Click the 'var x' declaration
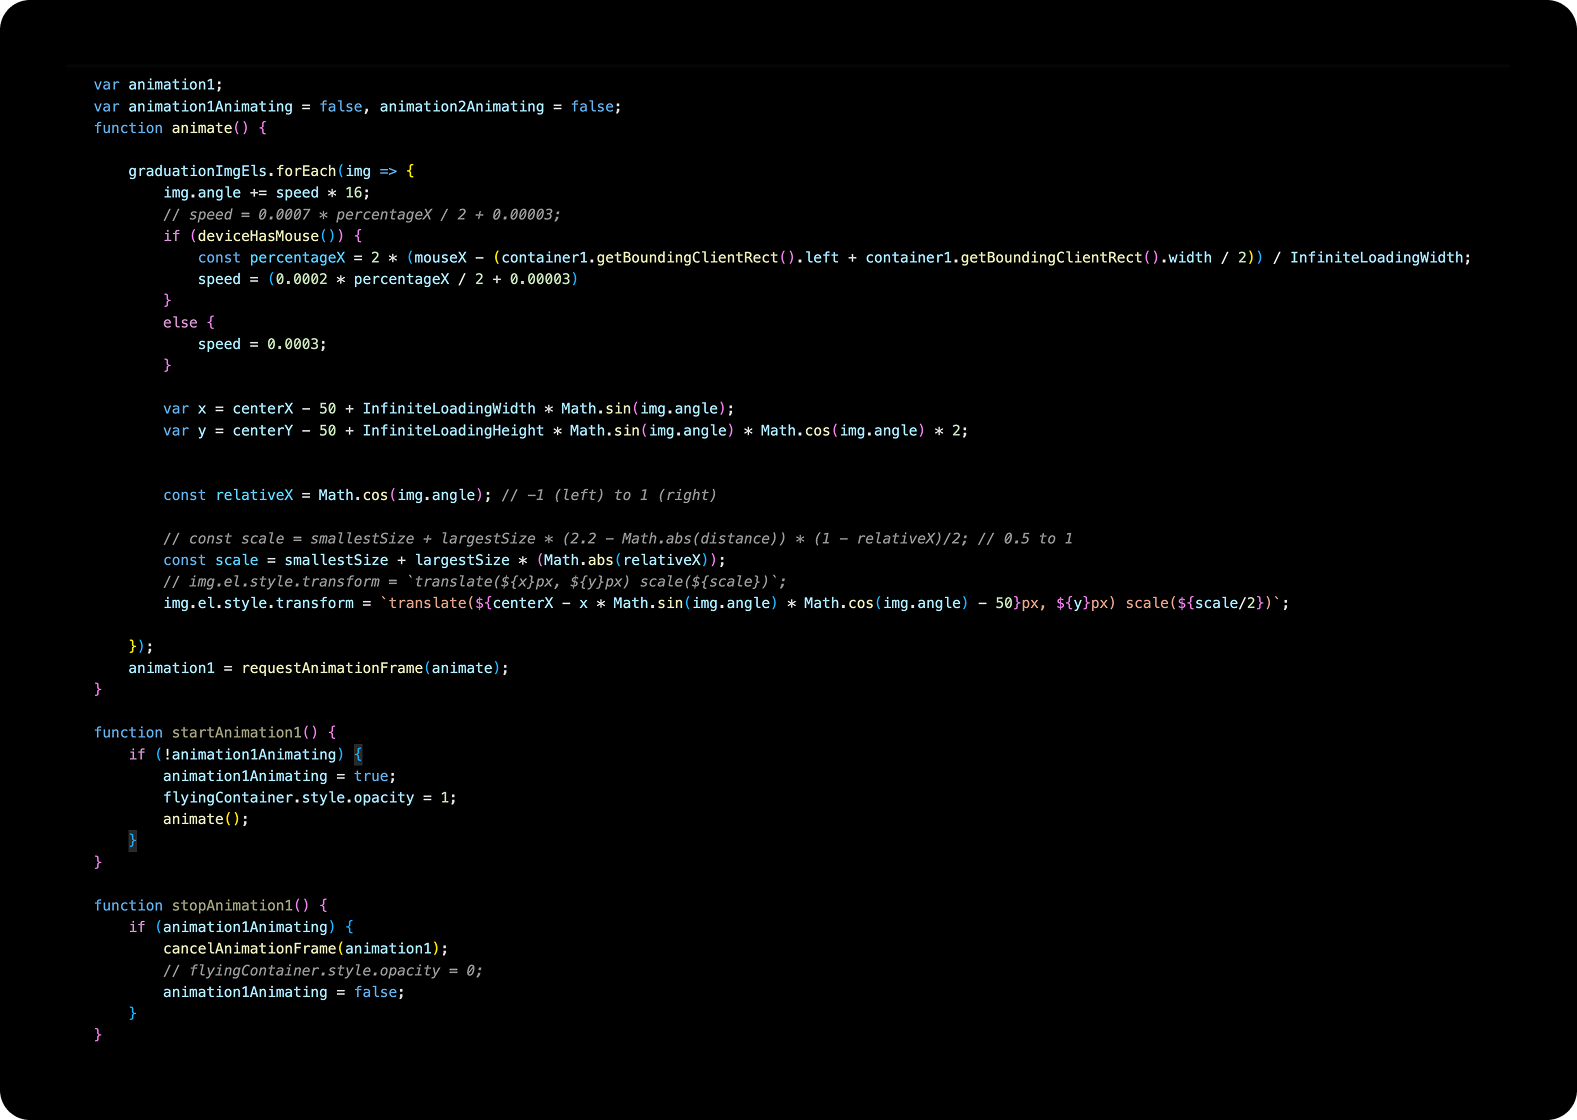The width and height of the screenshot is (1577, 1120). point(185,409)
